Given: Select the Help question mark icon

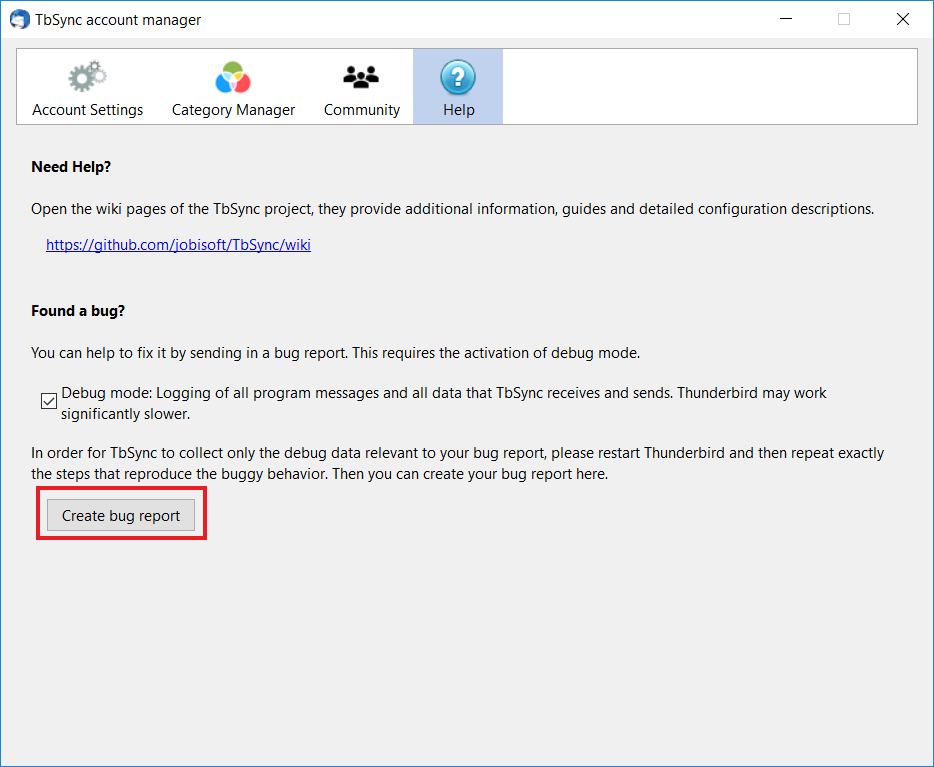Looking at the screenshot, I should [x=458, y=77].
